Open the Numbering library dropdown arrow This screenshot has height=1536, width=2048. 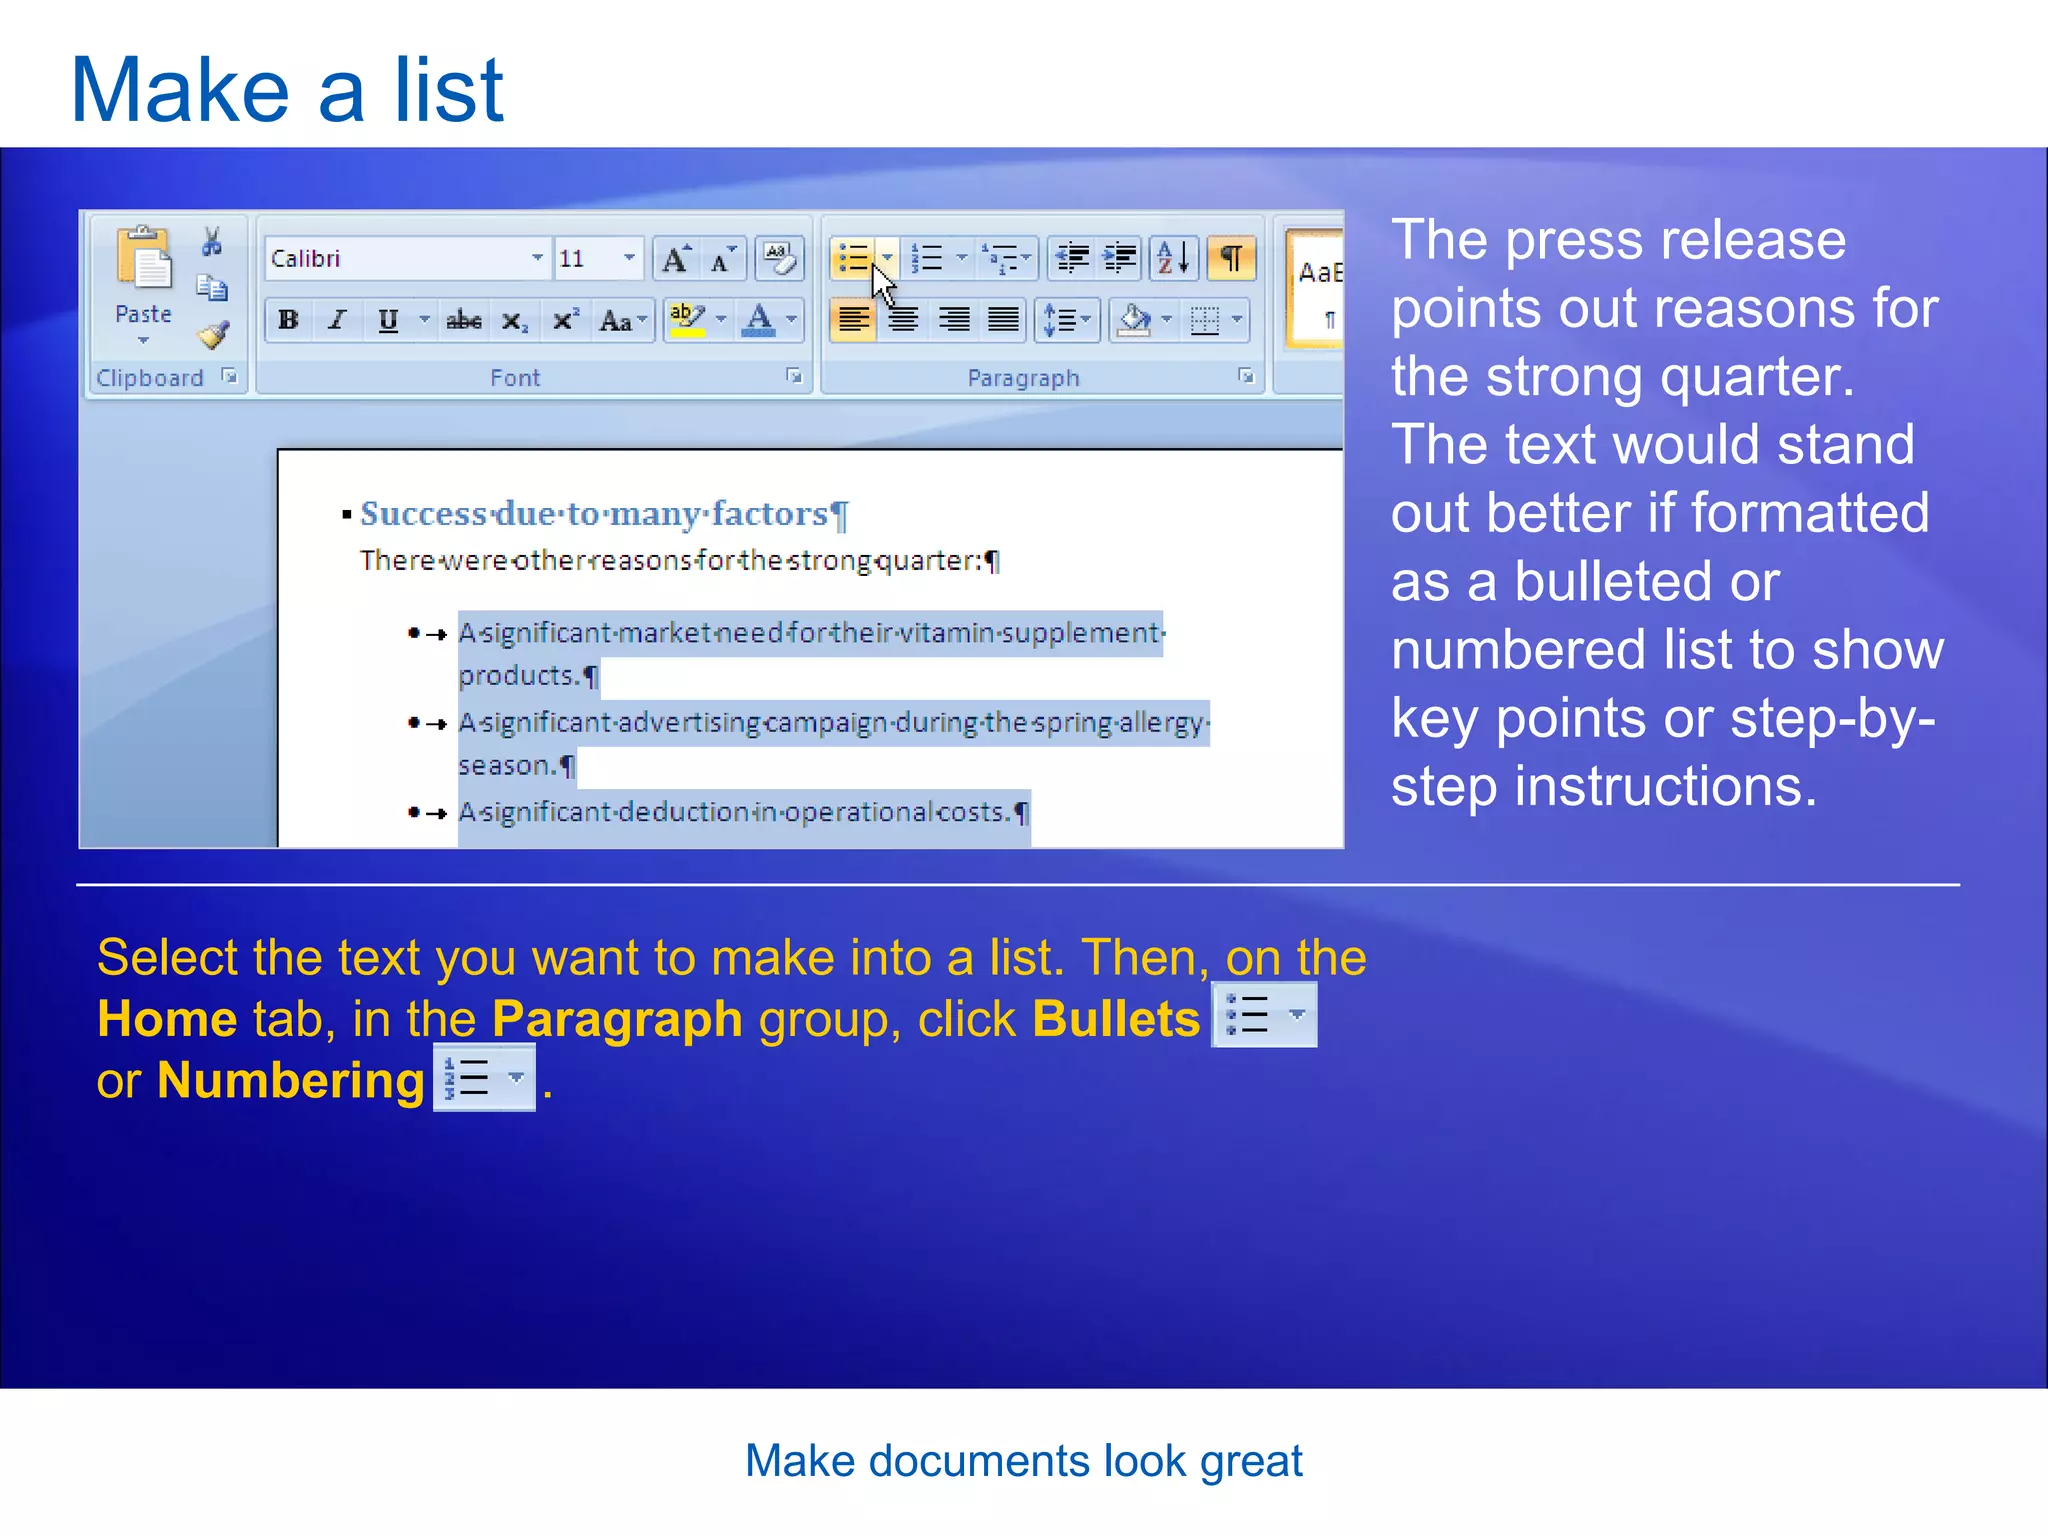(x=962, y=259)
